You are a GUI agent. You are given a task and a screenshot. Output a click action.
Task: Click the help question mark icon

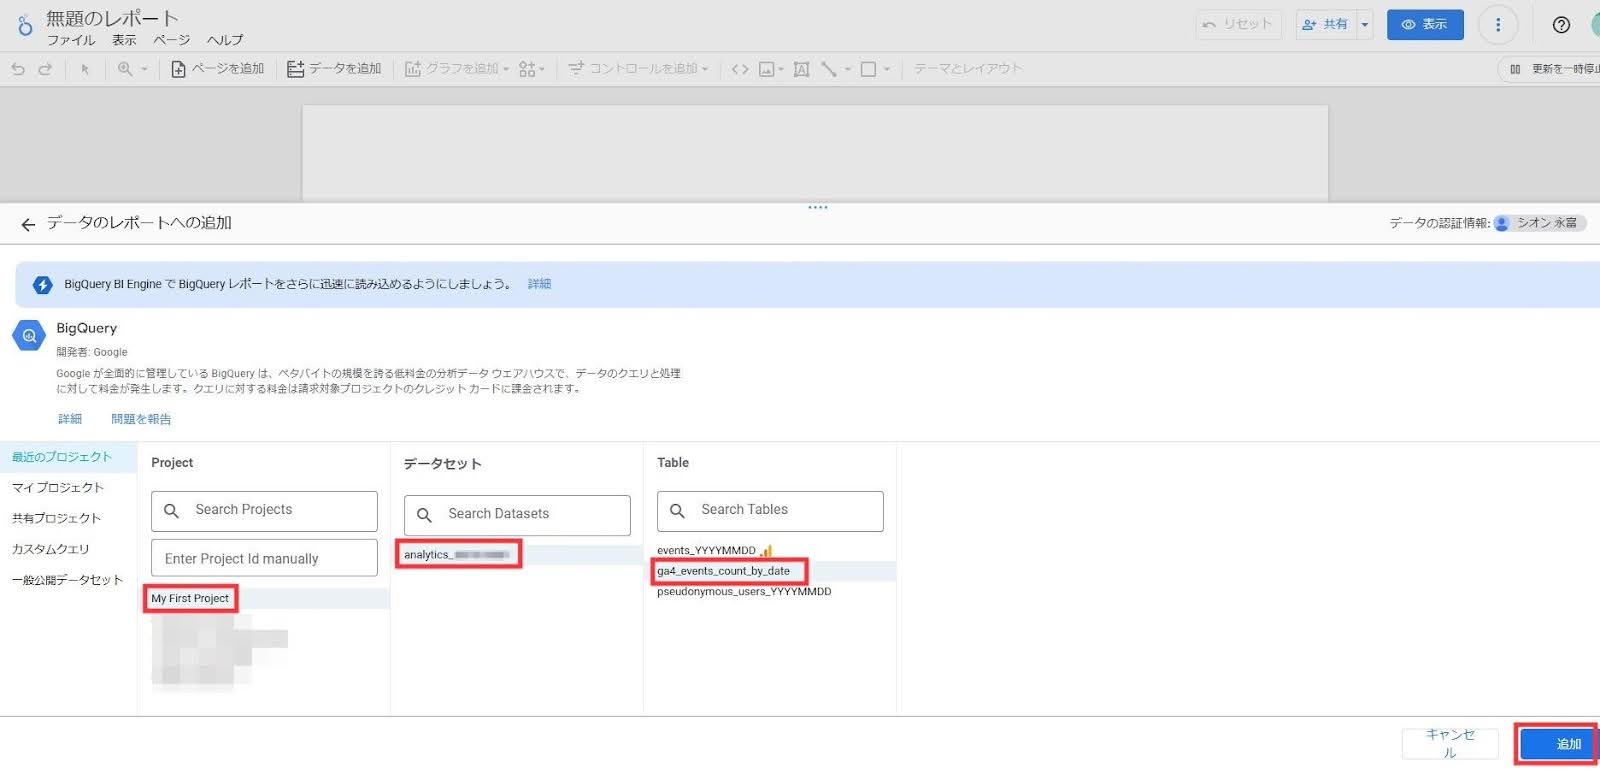point(1561,25)
